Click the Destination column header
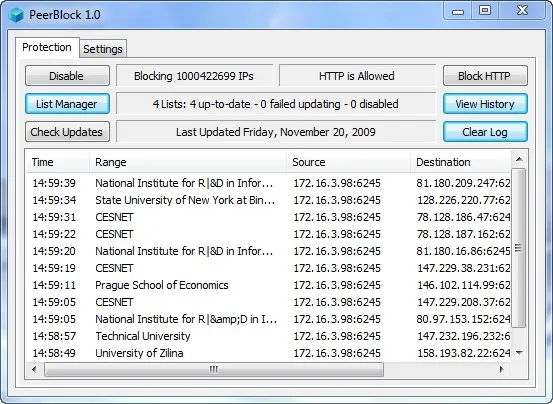 pyautogui.click(x=461, y=162)
